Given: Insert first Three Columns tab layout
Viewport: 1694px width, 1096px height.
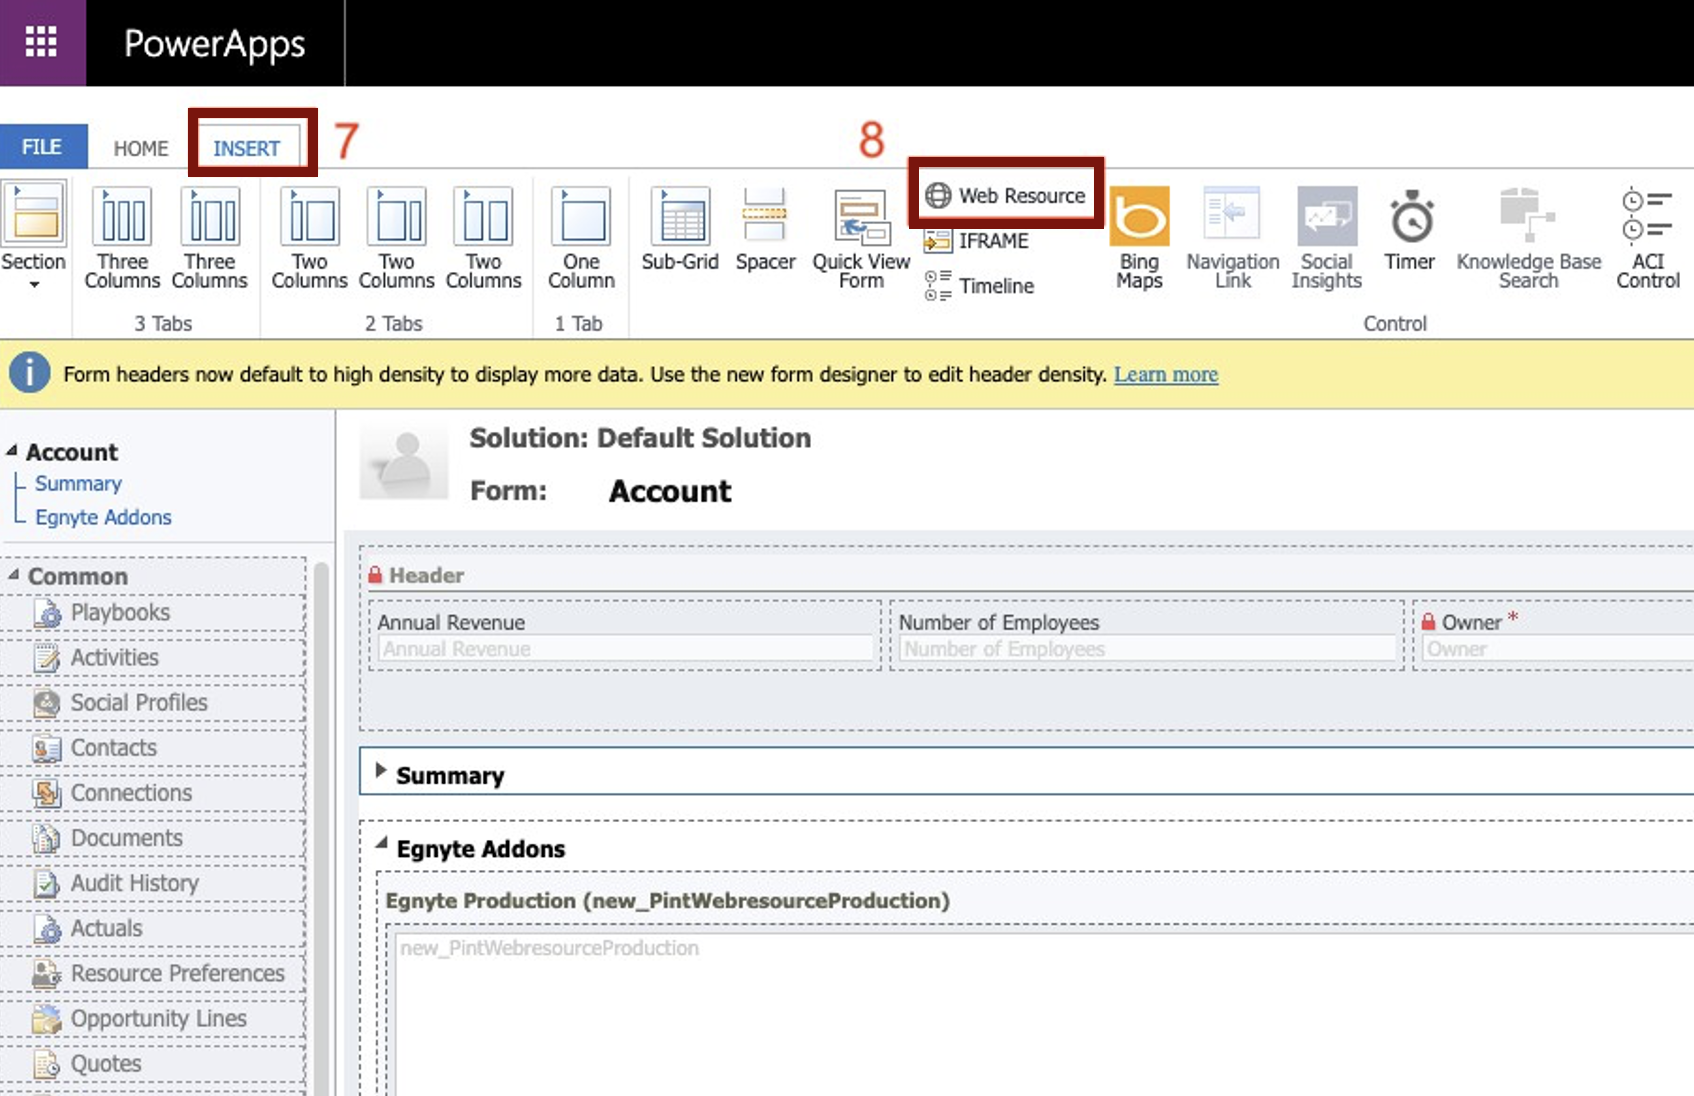Looking at the screenshot, I should [x=122, y=238].
